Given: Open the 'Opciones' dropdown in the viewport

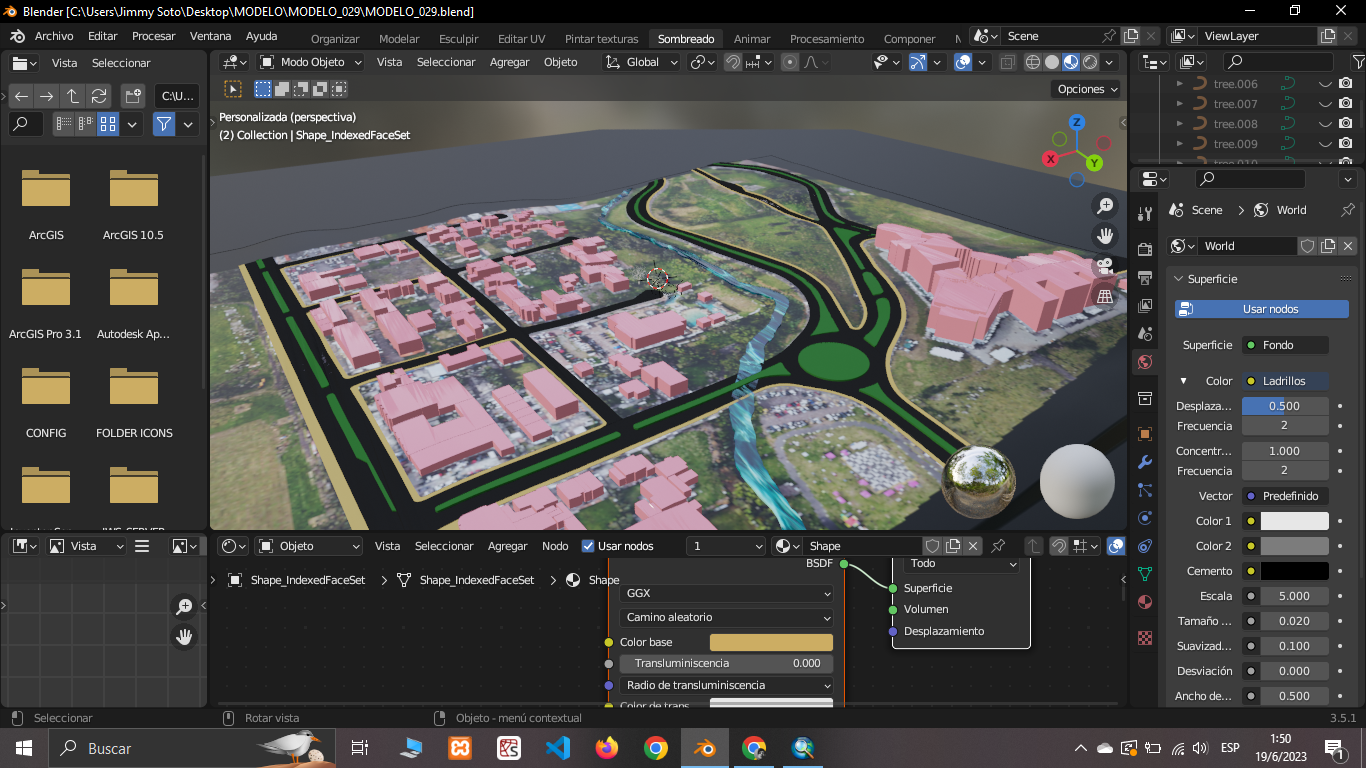Looking at the screenshot, I should 1088,89.
